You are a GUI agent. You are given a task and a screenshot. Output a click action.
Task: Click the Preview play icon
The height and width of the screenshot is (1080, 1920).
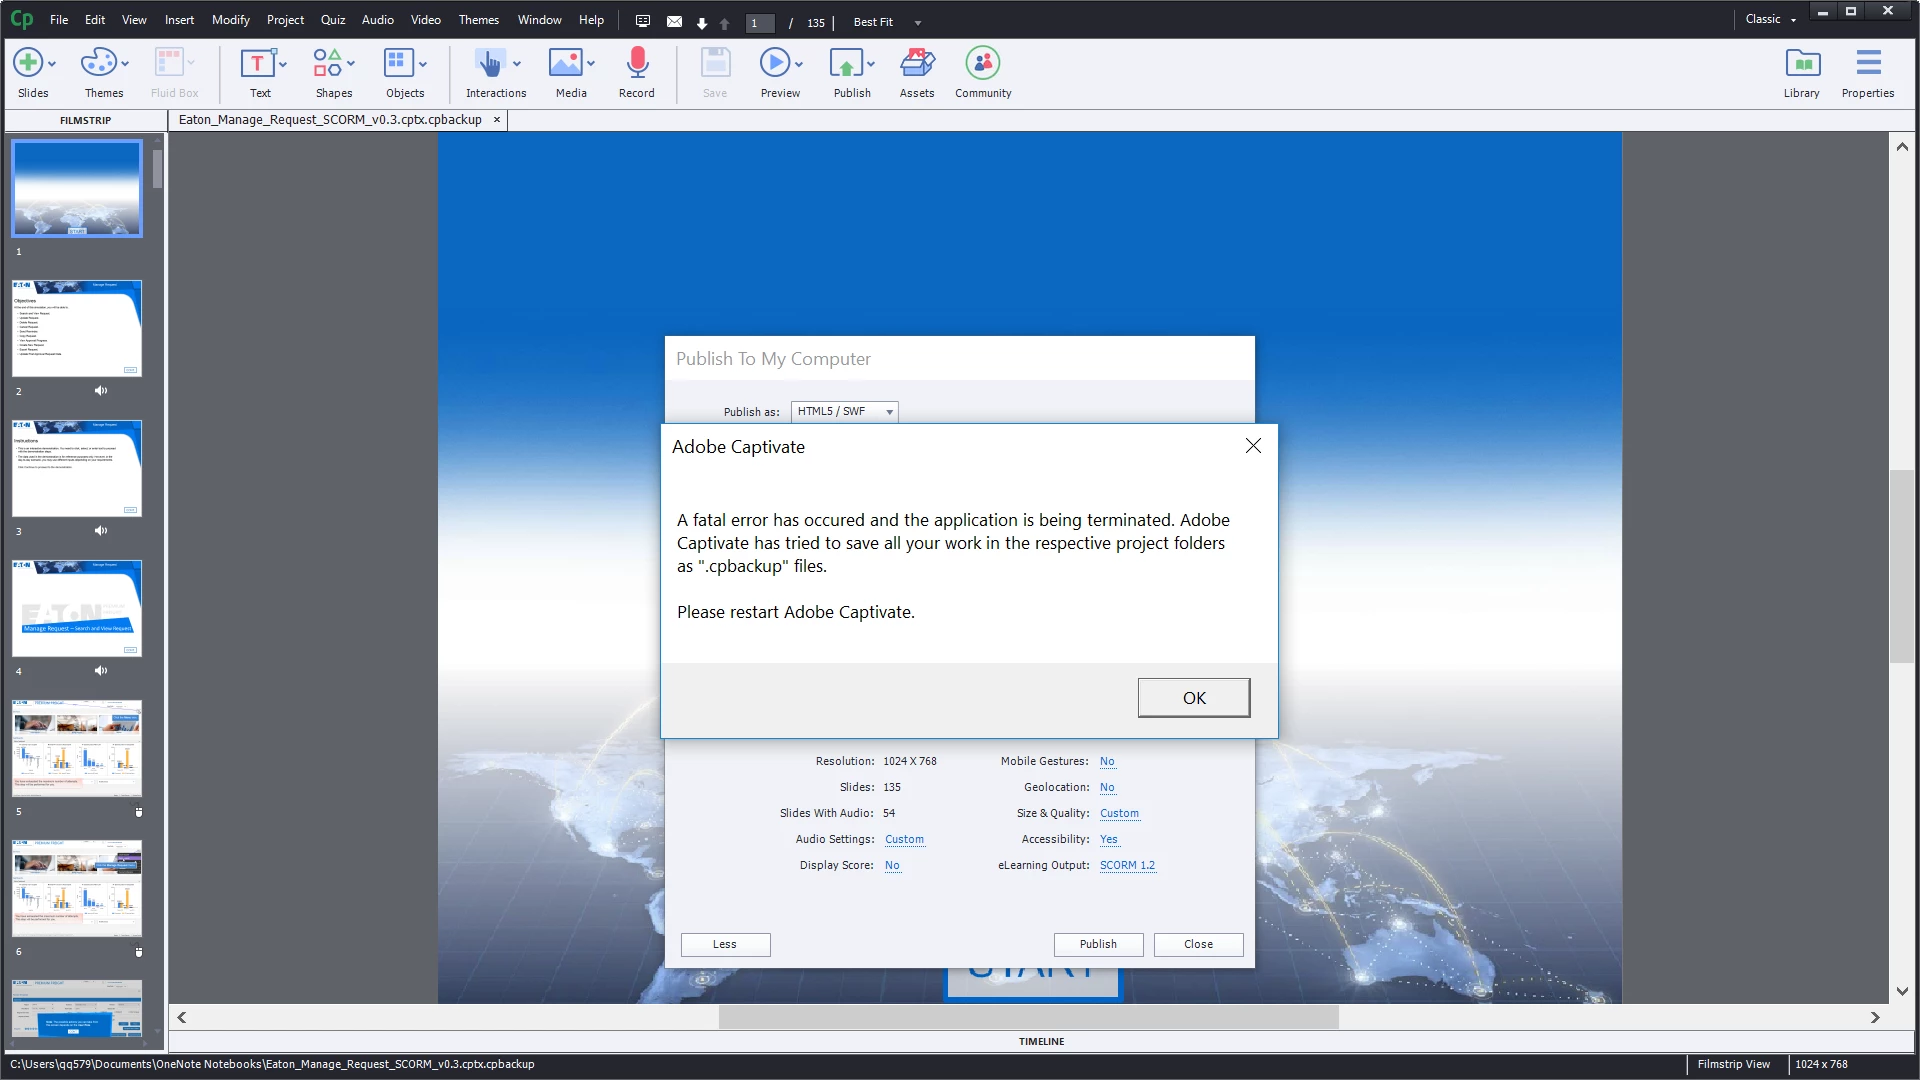click(x=774, y=63)
